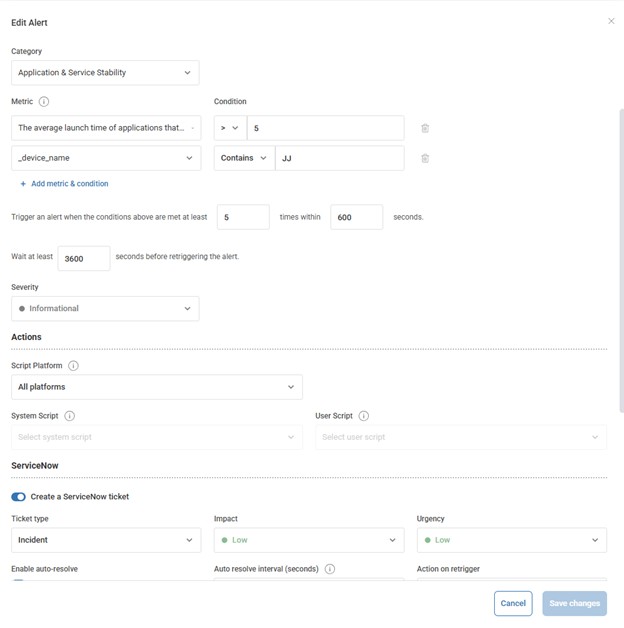Click the Script Platform info icon
624x628 pixels.
[74, 366]
